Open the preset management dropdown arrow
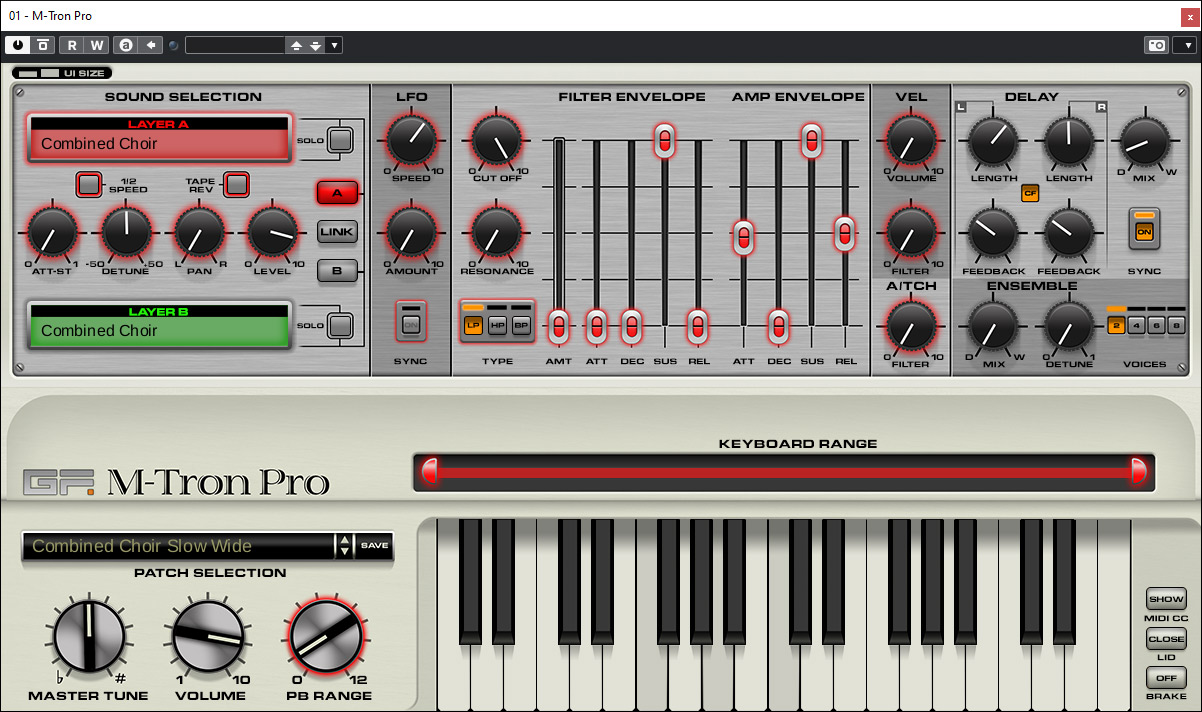Image resolution: width=1202 pixels, height=712 pixels. [334, 45]
